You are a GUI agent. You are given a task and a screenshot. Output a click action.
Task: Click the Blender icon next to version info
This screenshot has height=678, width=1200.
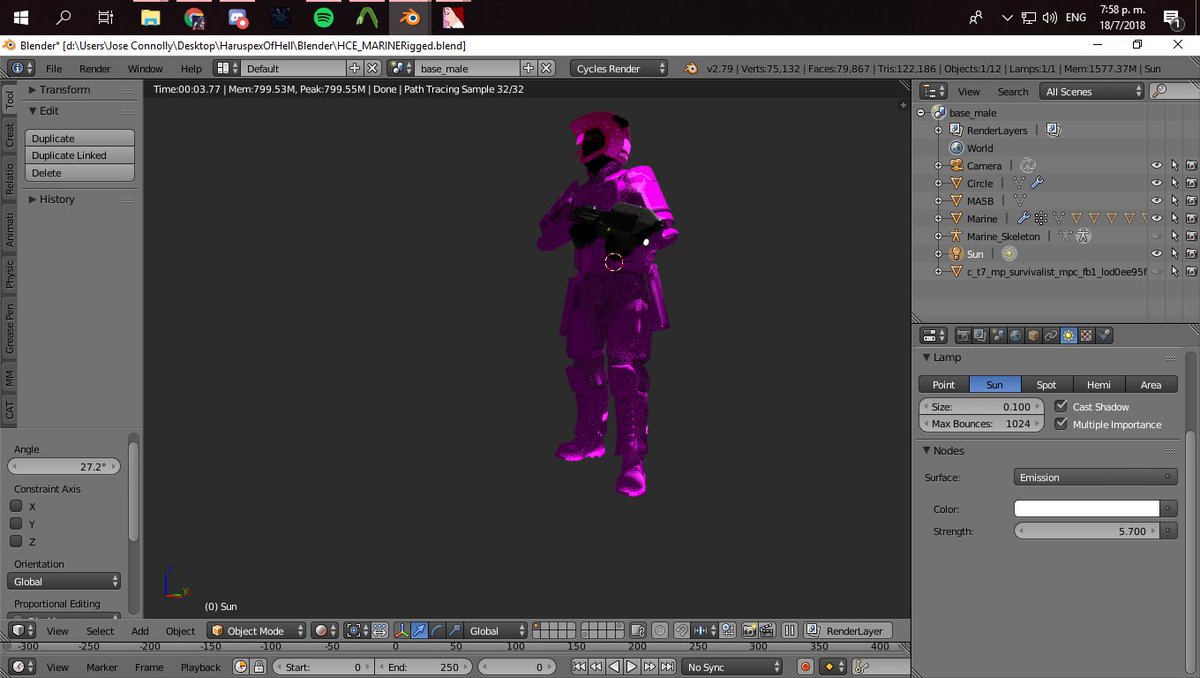tap(692, 68)
